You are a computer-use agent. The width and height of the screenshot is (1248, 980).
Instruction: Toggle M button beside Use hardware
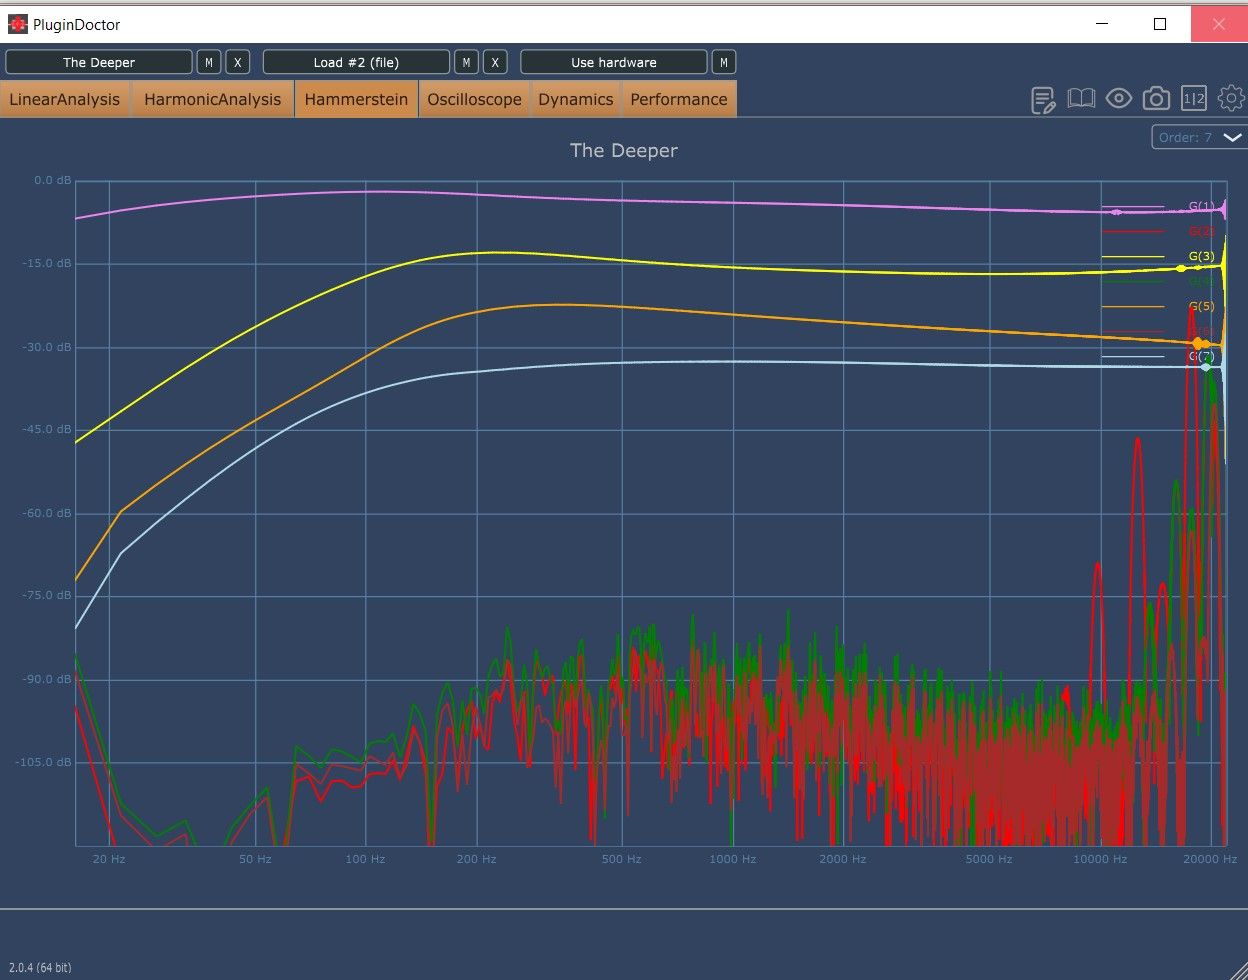point(724,62)
